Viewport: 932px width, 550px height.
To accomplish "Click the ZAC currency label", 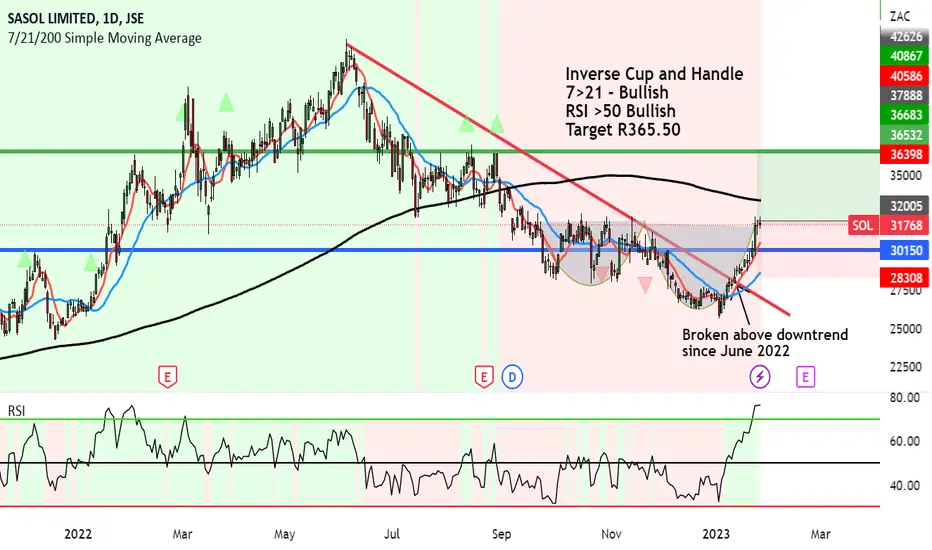I will tap(900, 17).
